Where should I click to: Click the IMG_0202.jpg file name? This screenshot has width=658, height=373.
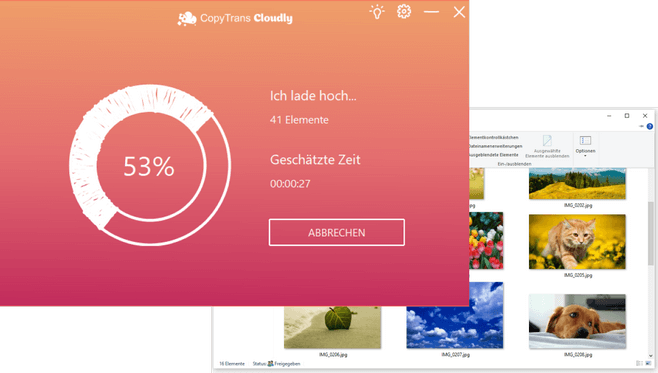coord(578,206)
